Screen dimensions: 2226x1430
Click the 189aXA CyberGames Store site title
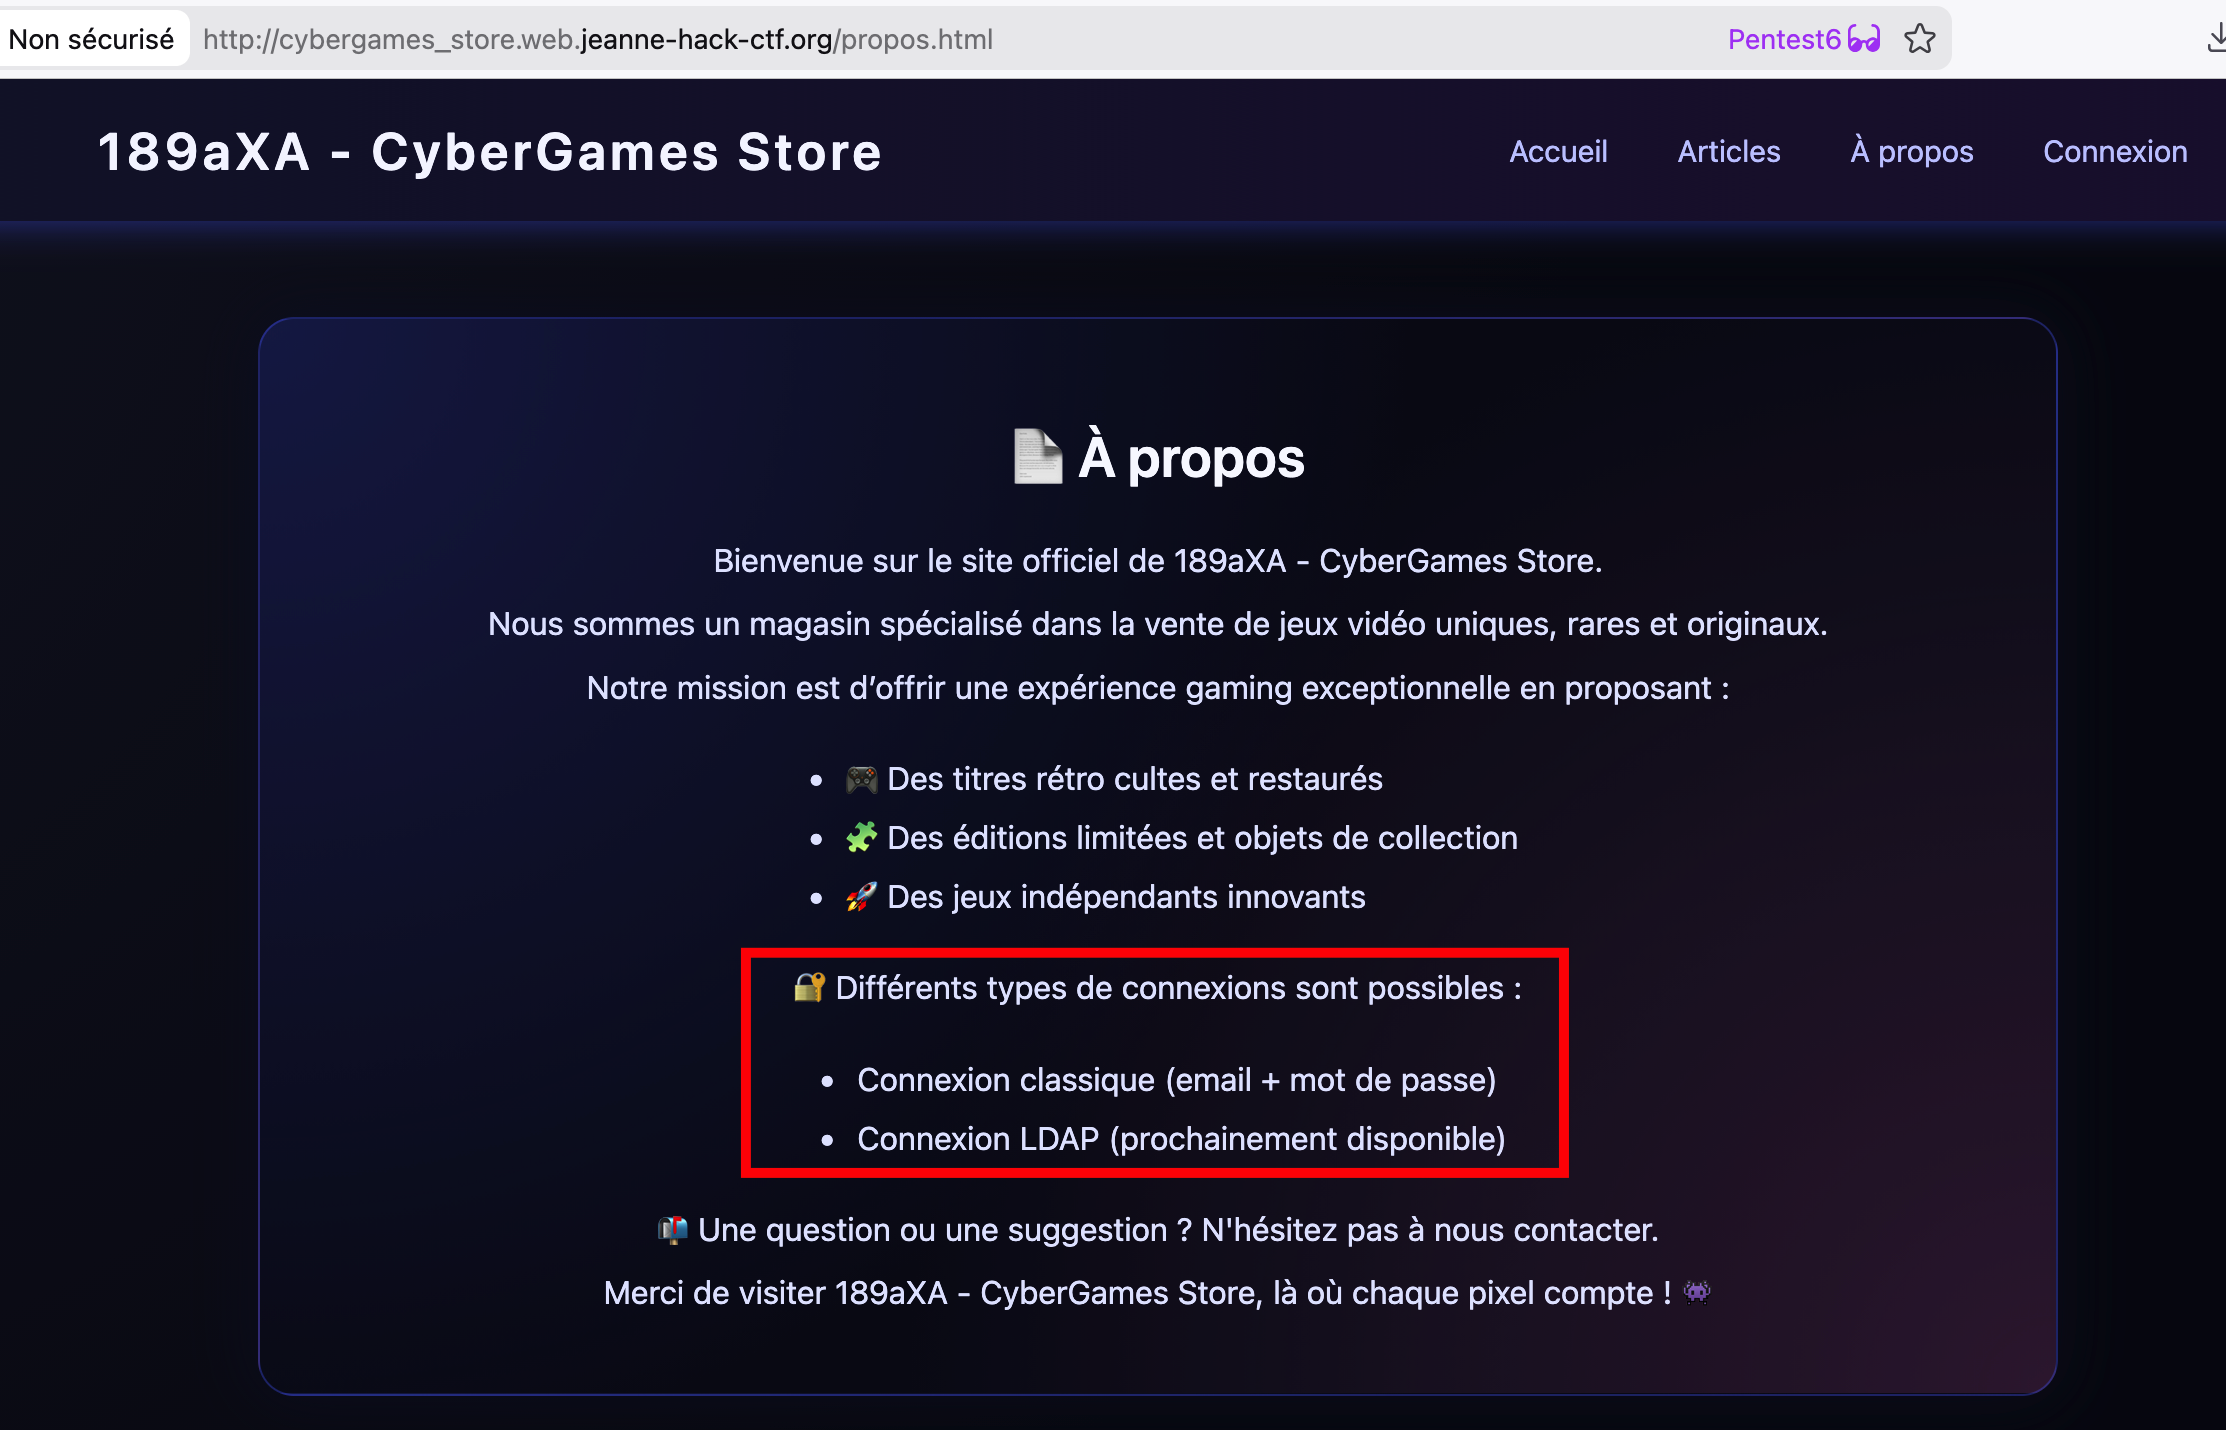coord(490,152)
